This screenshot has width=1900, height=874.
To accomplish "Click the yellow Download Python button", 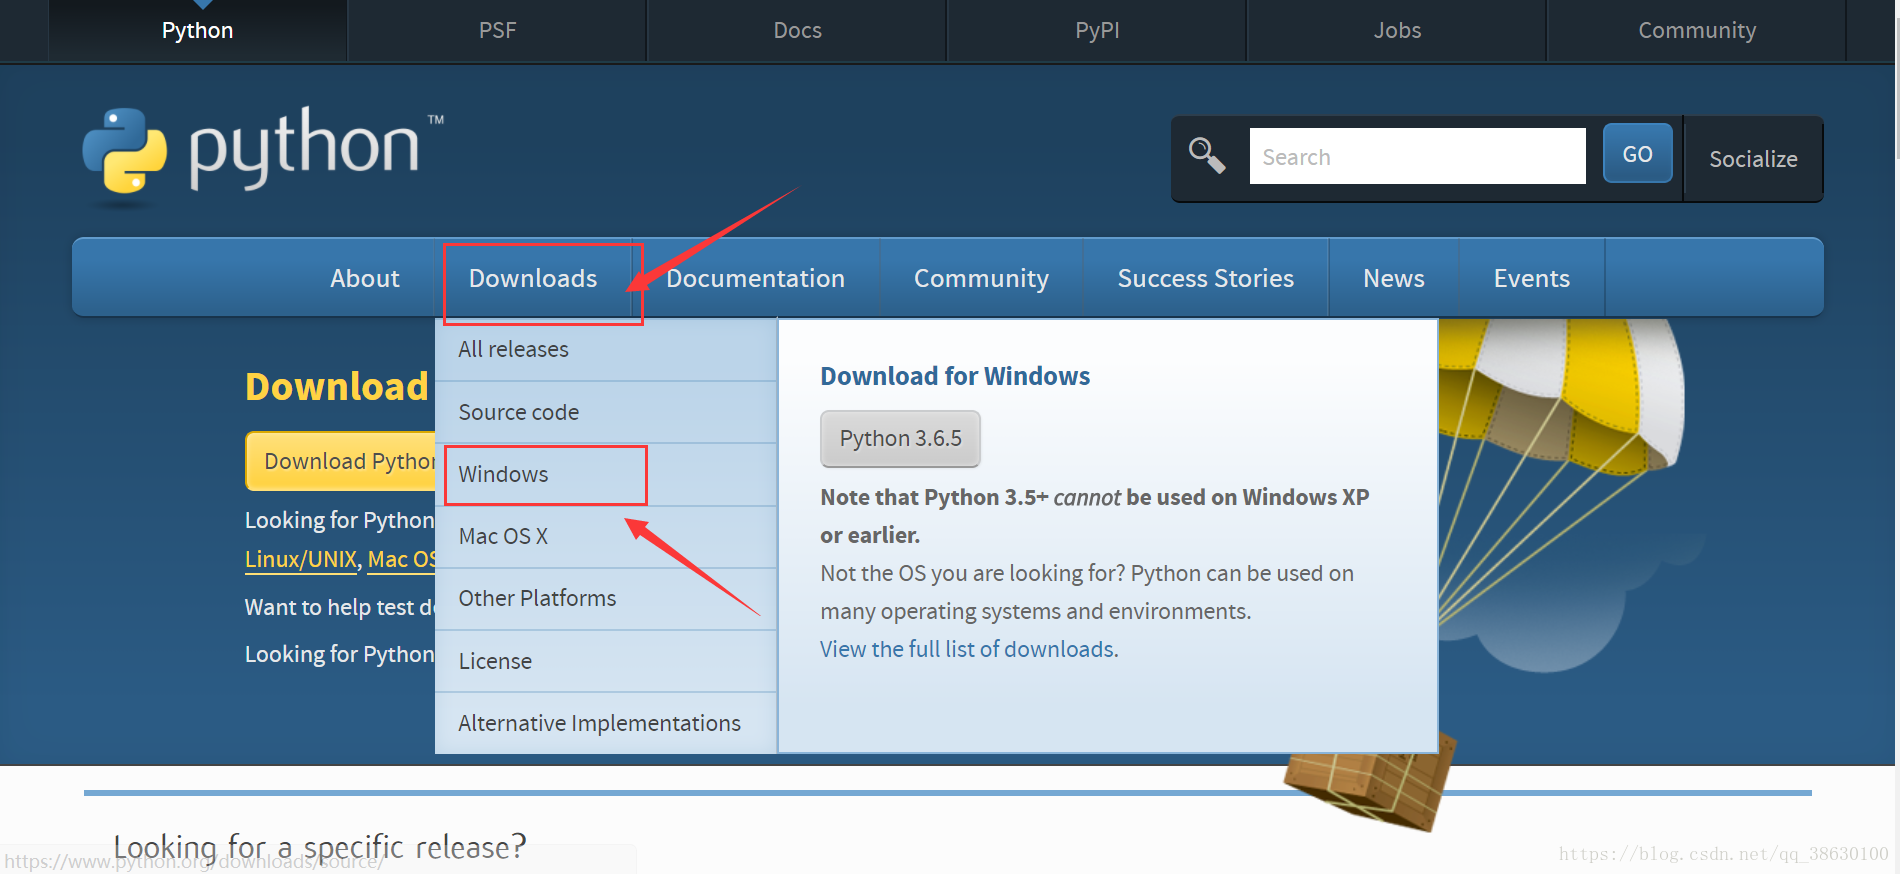I will pos(341,461).
